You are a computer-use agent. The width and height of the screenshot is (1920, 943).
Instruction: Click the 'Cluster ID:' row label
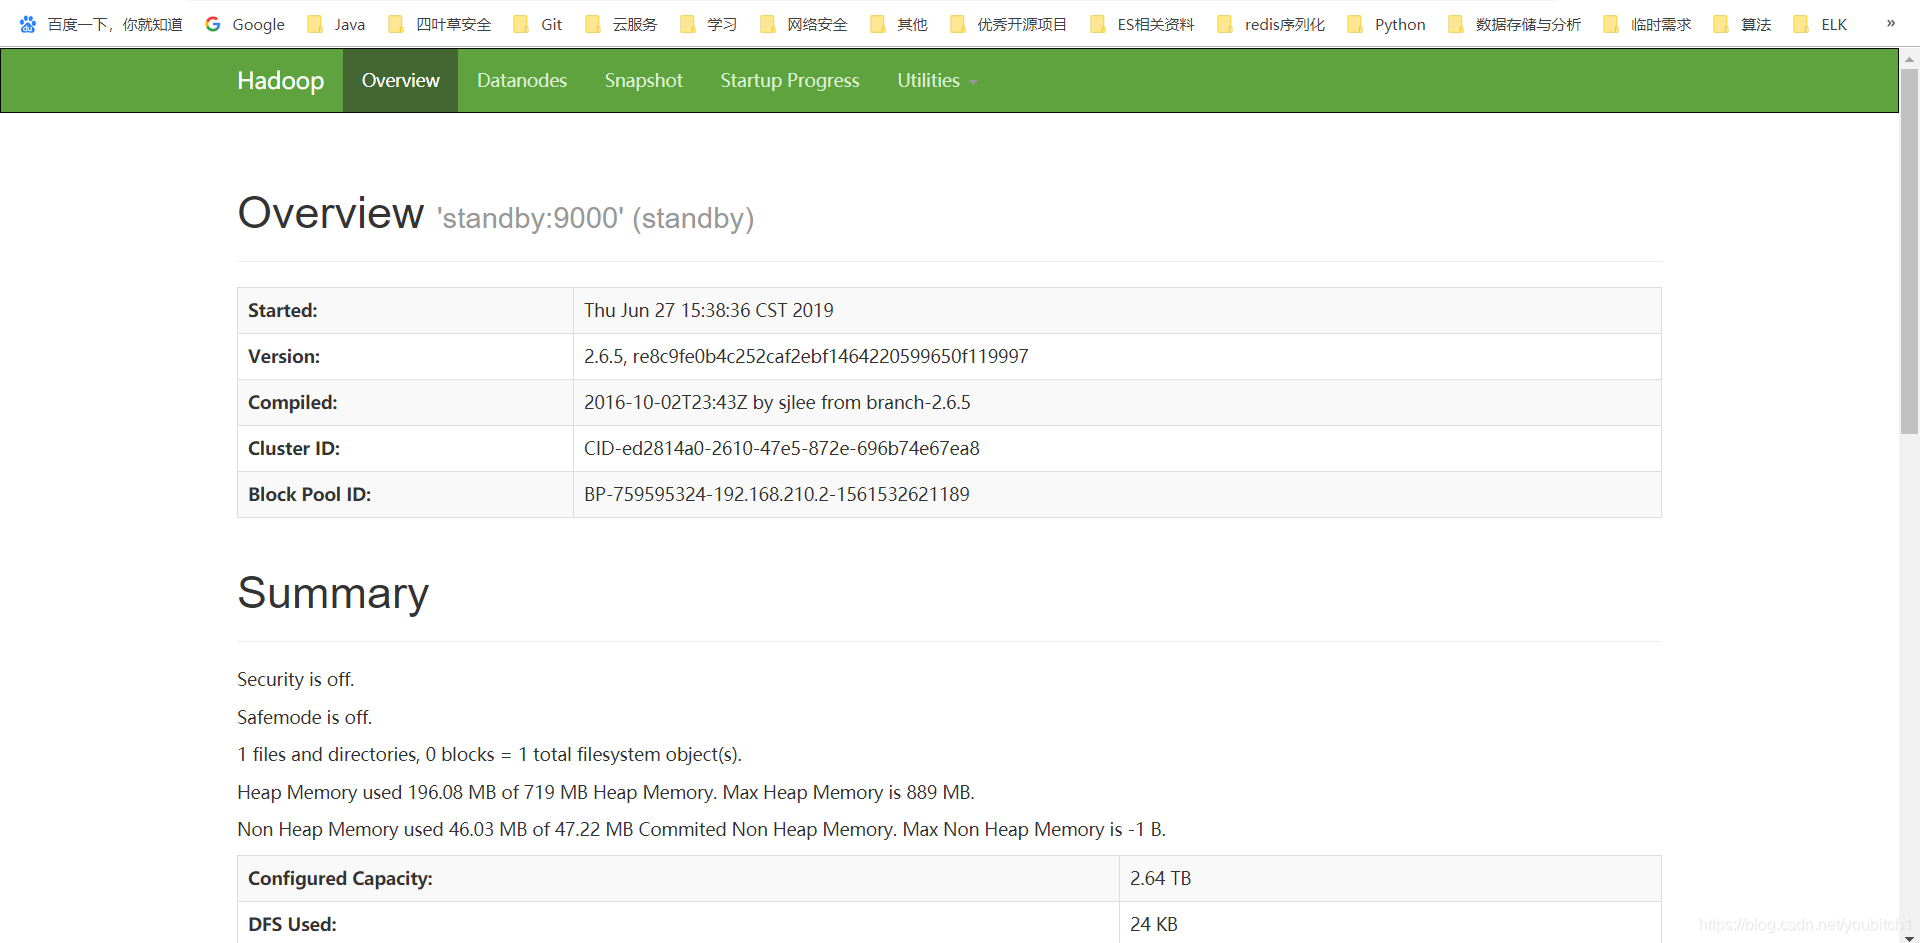point(294,448)
